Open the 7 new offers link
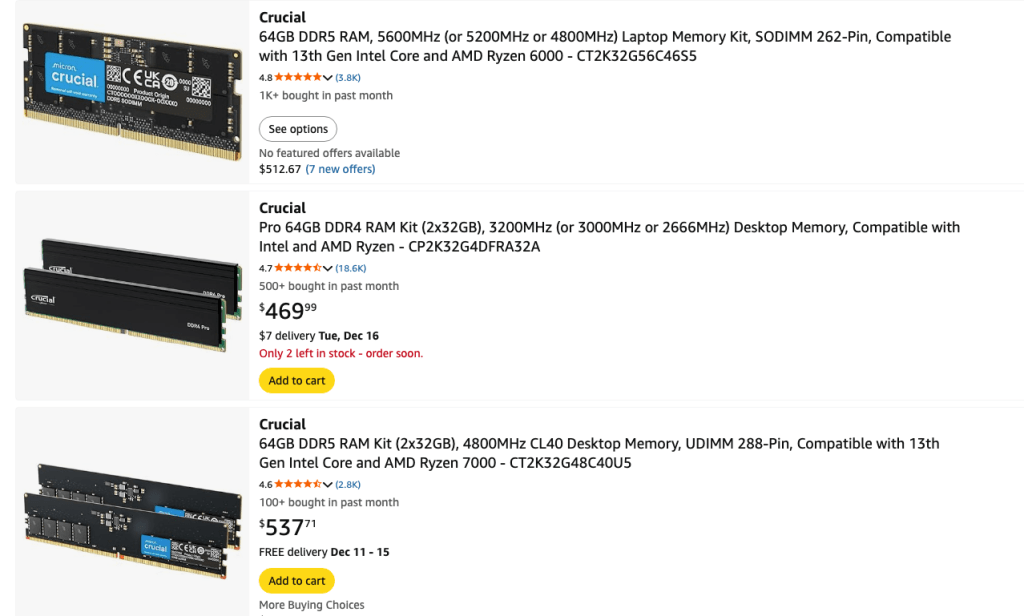The width and height of the screenshot is (1024, 616). click(x=340, y=169)
